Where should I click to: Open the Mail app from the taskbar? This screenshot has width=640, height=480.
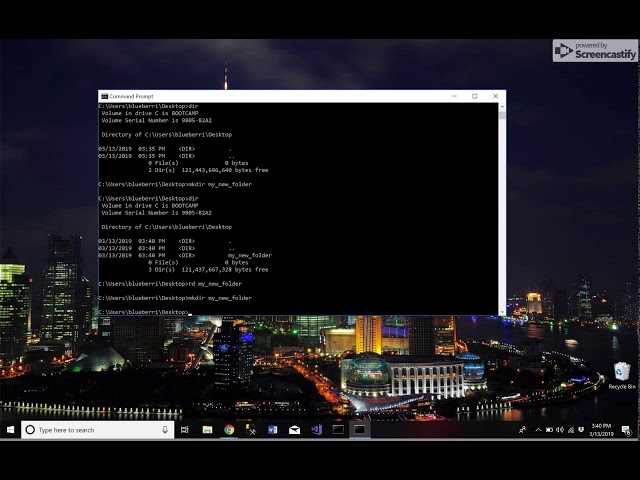pos(294,430)
